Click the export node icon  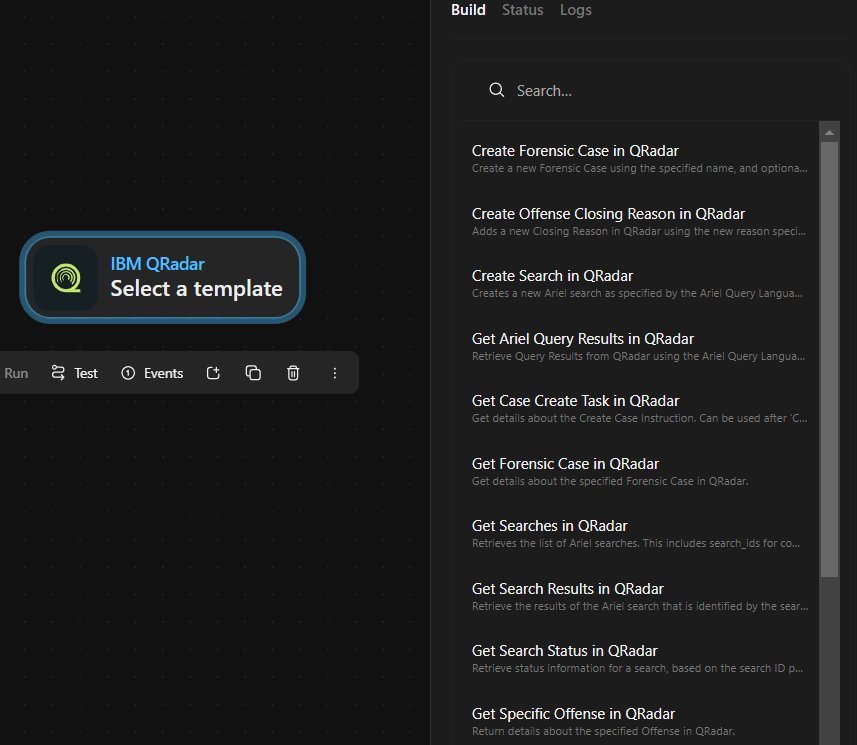(x=213, y=373)
